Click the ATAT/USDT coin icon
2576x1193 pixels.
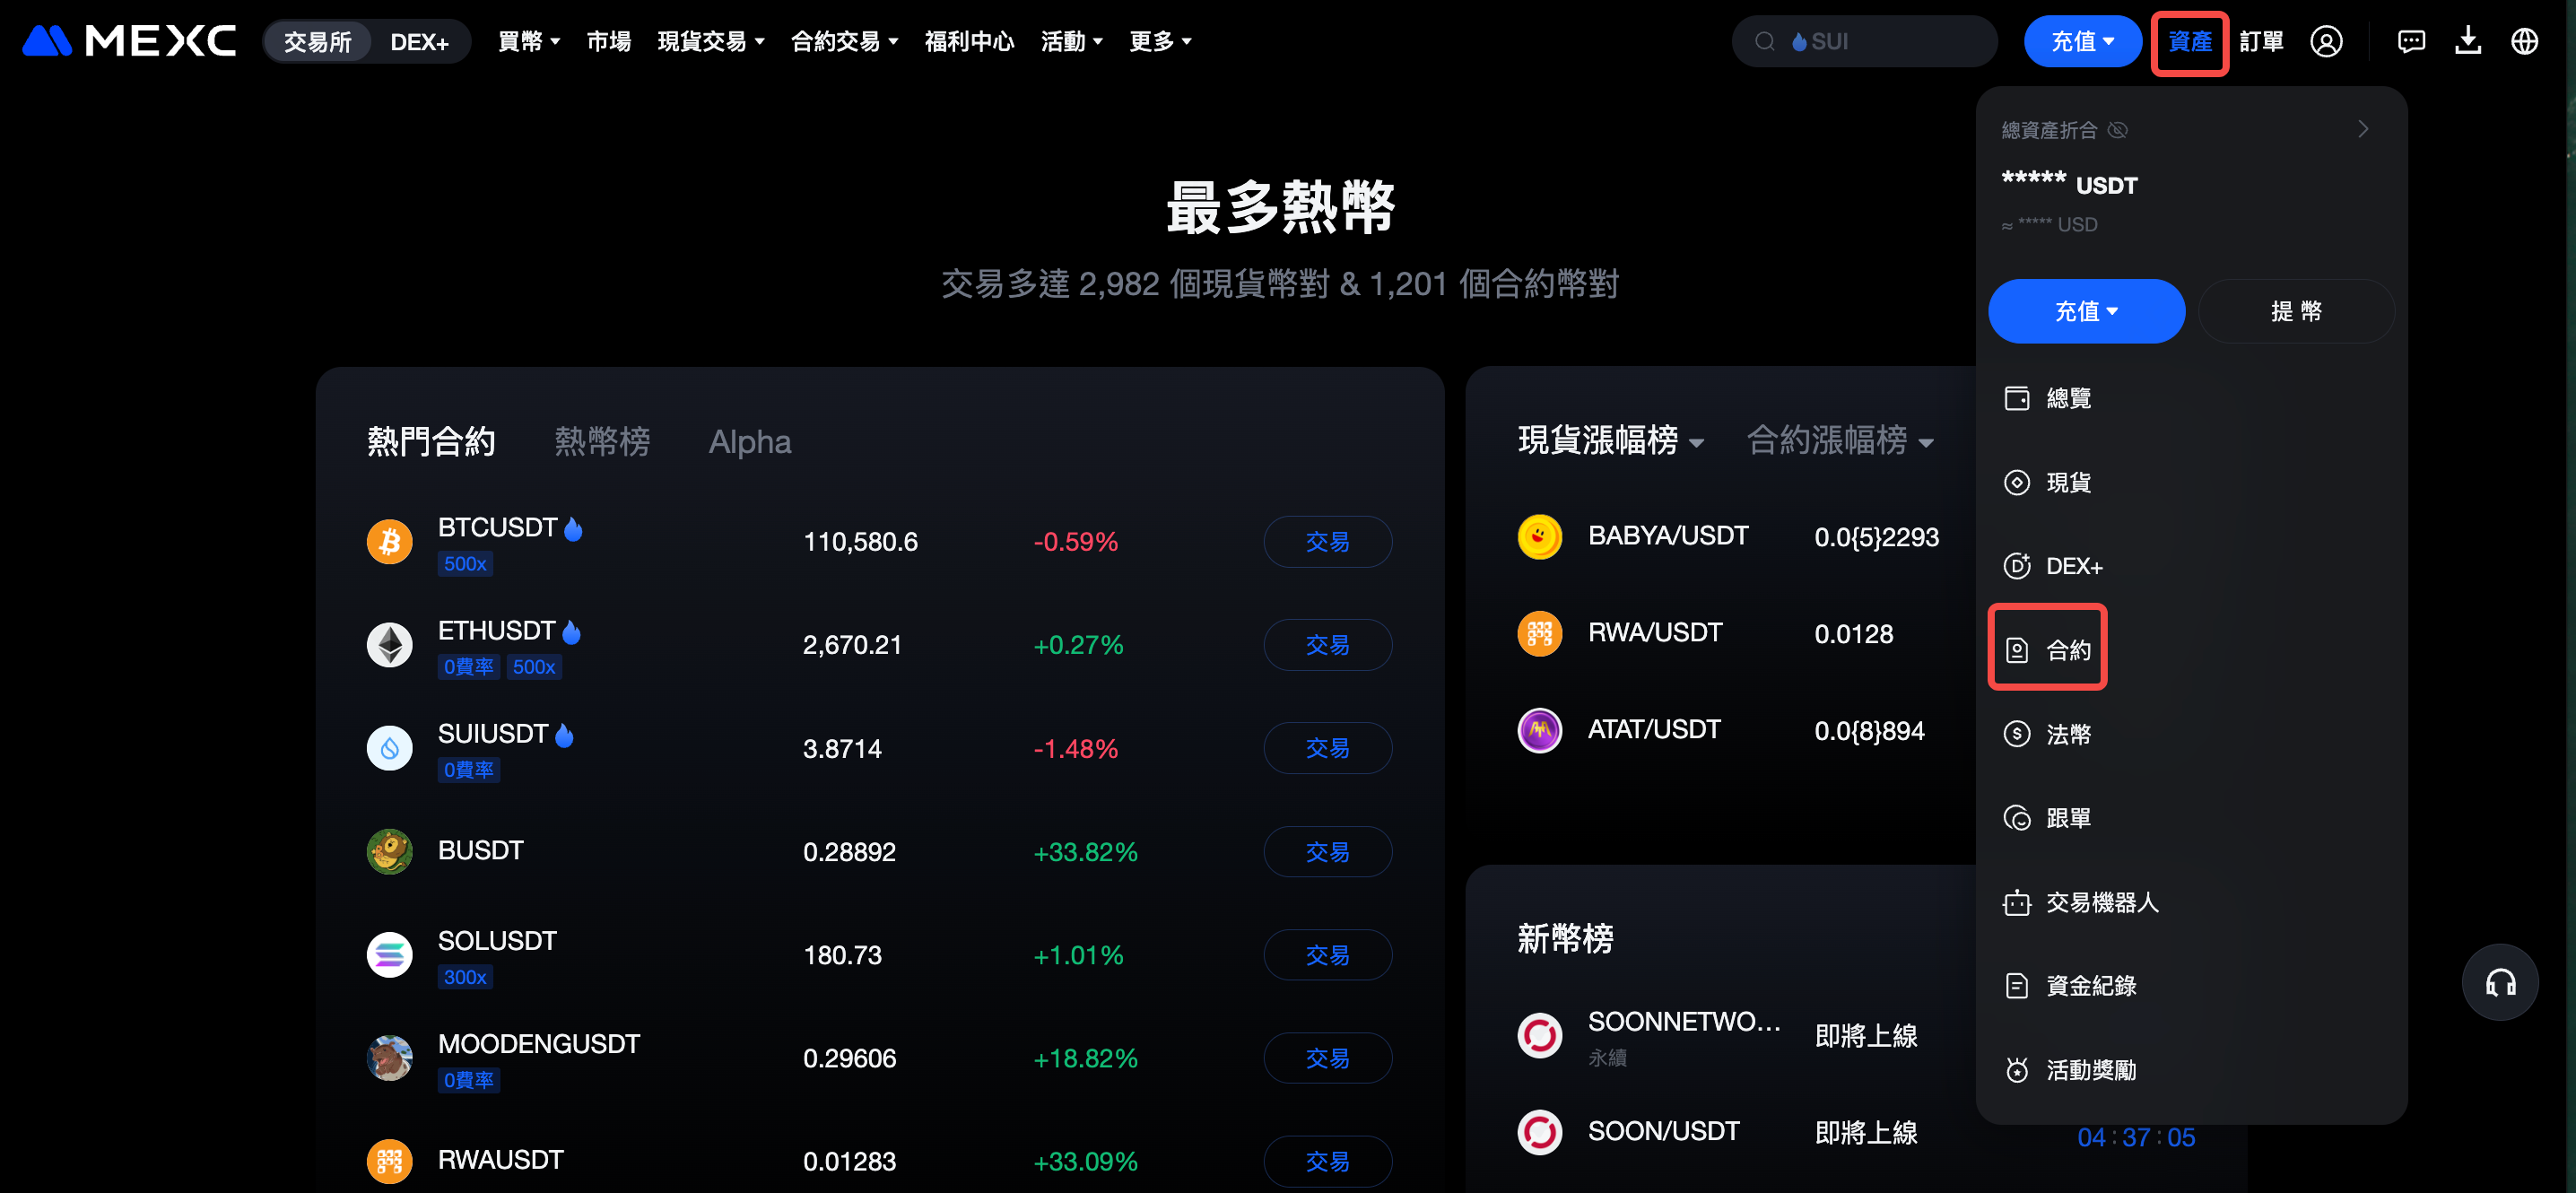point(1540,731)
